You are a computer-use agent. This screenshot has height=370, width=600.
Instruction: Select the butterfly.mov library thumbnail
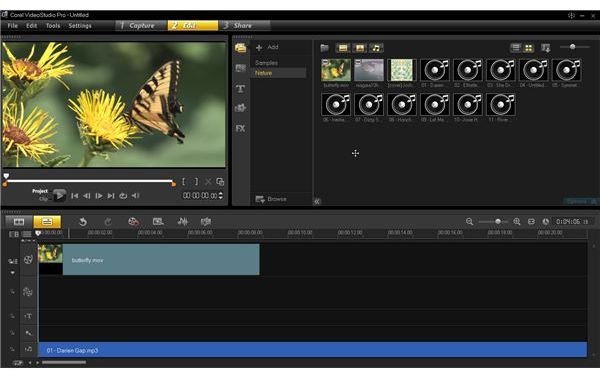(336, 70)
